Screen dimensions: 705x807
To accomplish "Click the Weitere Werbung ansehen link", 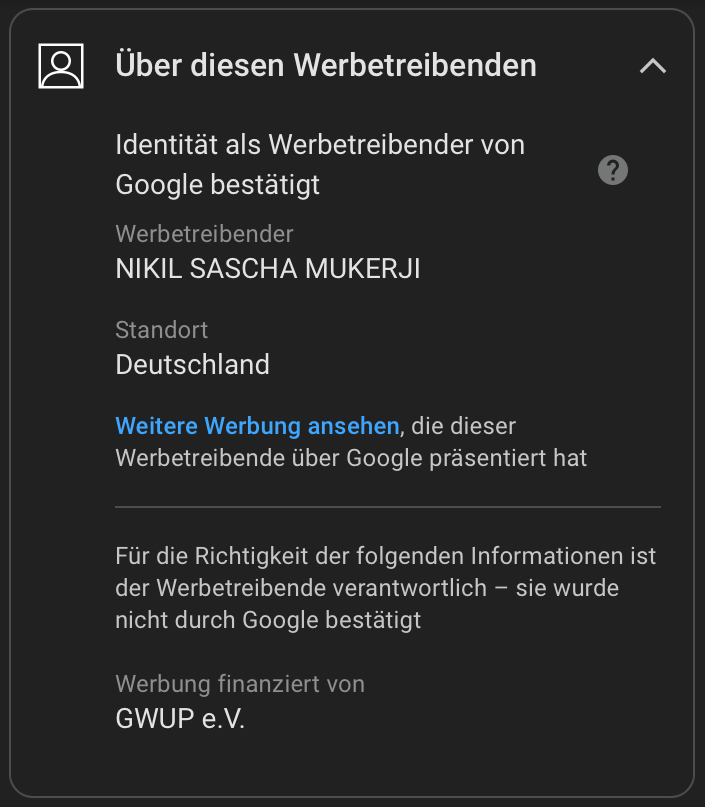I will tap(257, 426).
